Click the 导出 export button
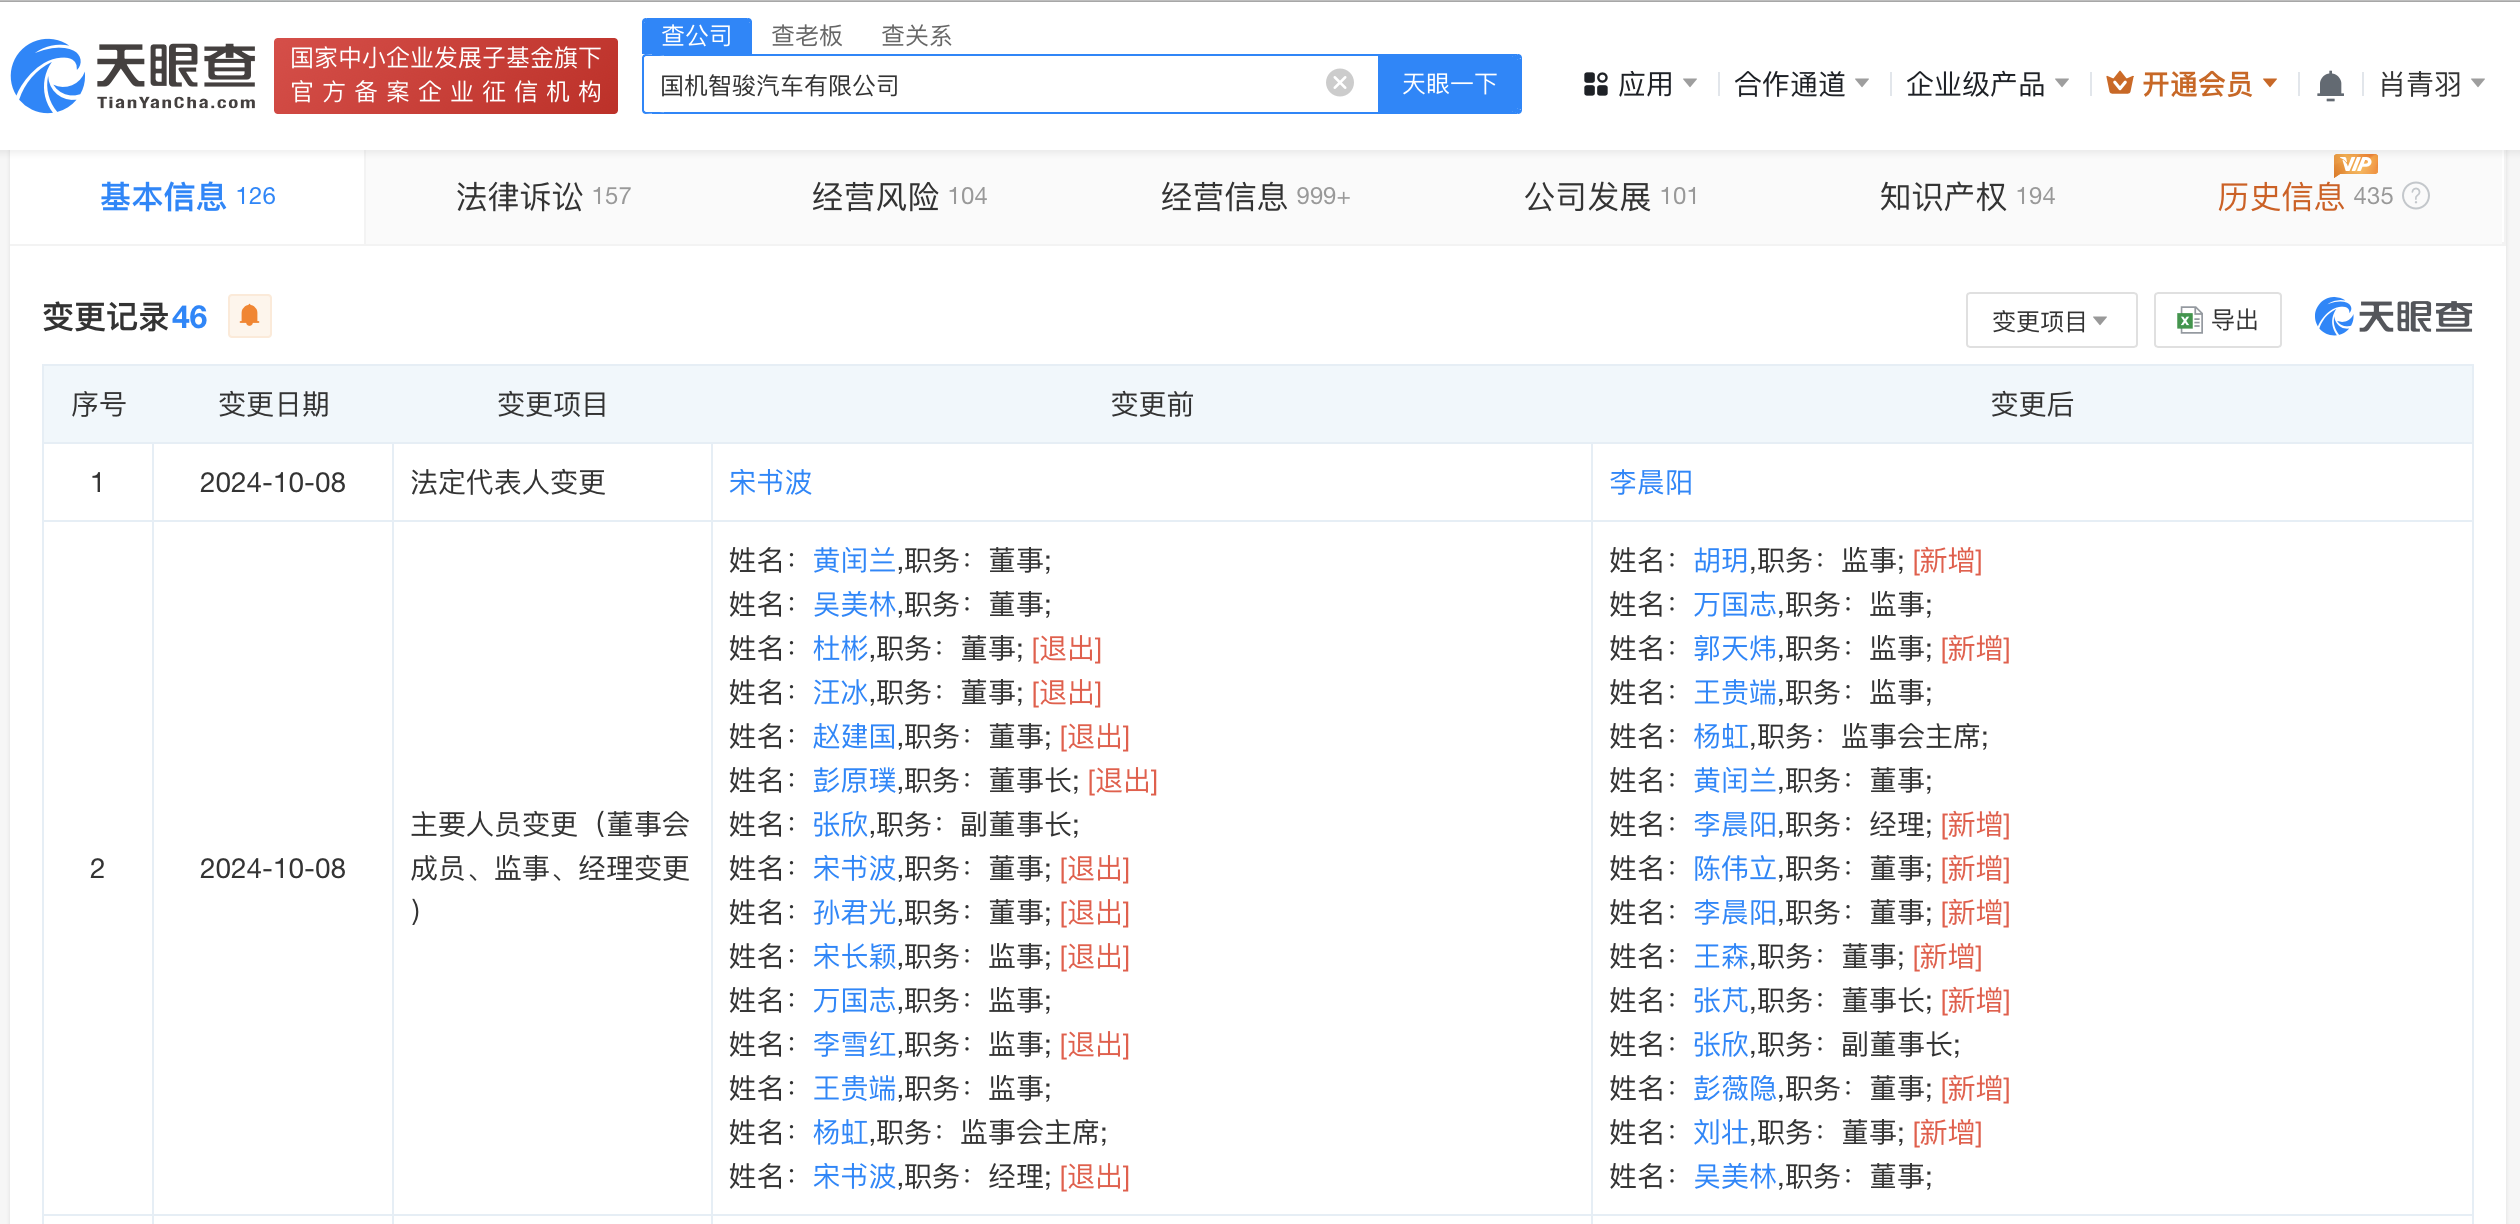This screenshot has width=2520, height=1224. click(2218, 320)
